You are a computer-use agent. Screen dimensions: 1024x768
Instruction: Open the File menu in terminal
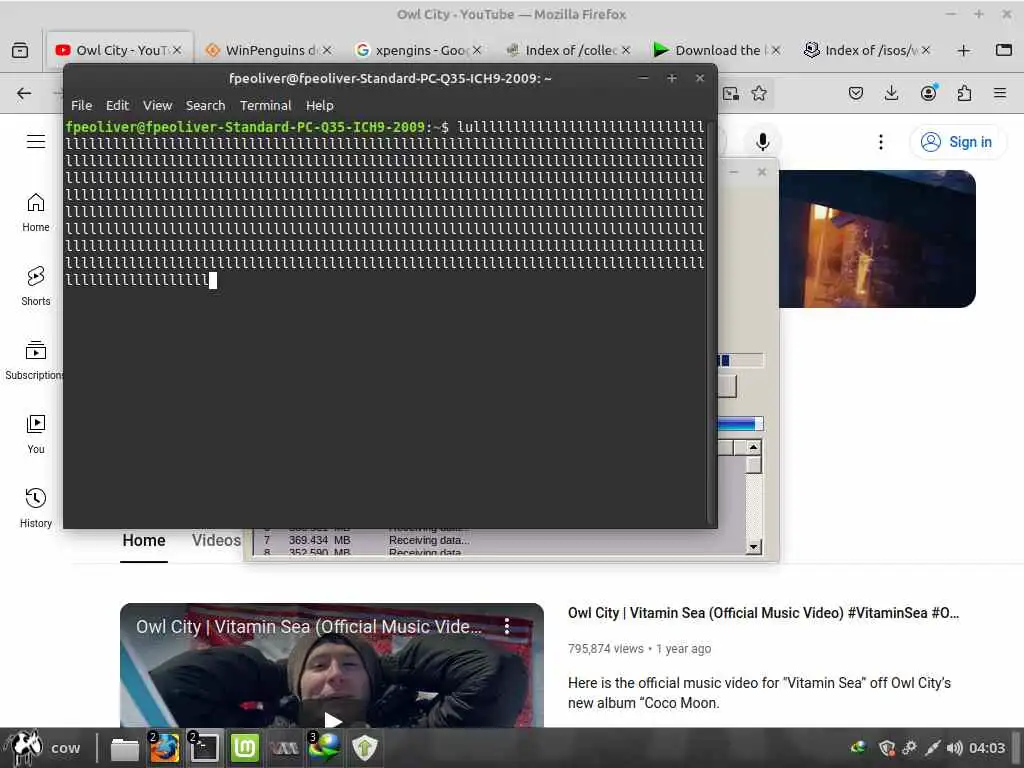[x=82, y=105]
